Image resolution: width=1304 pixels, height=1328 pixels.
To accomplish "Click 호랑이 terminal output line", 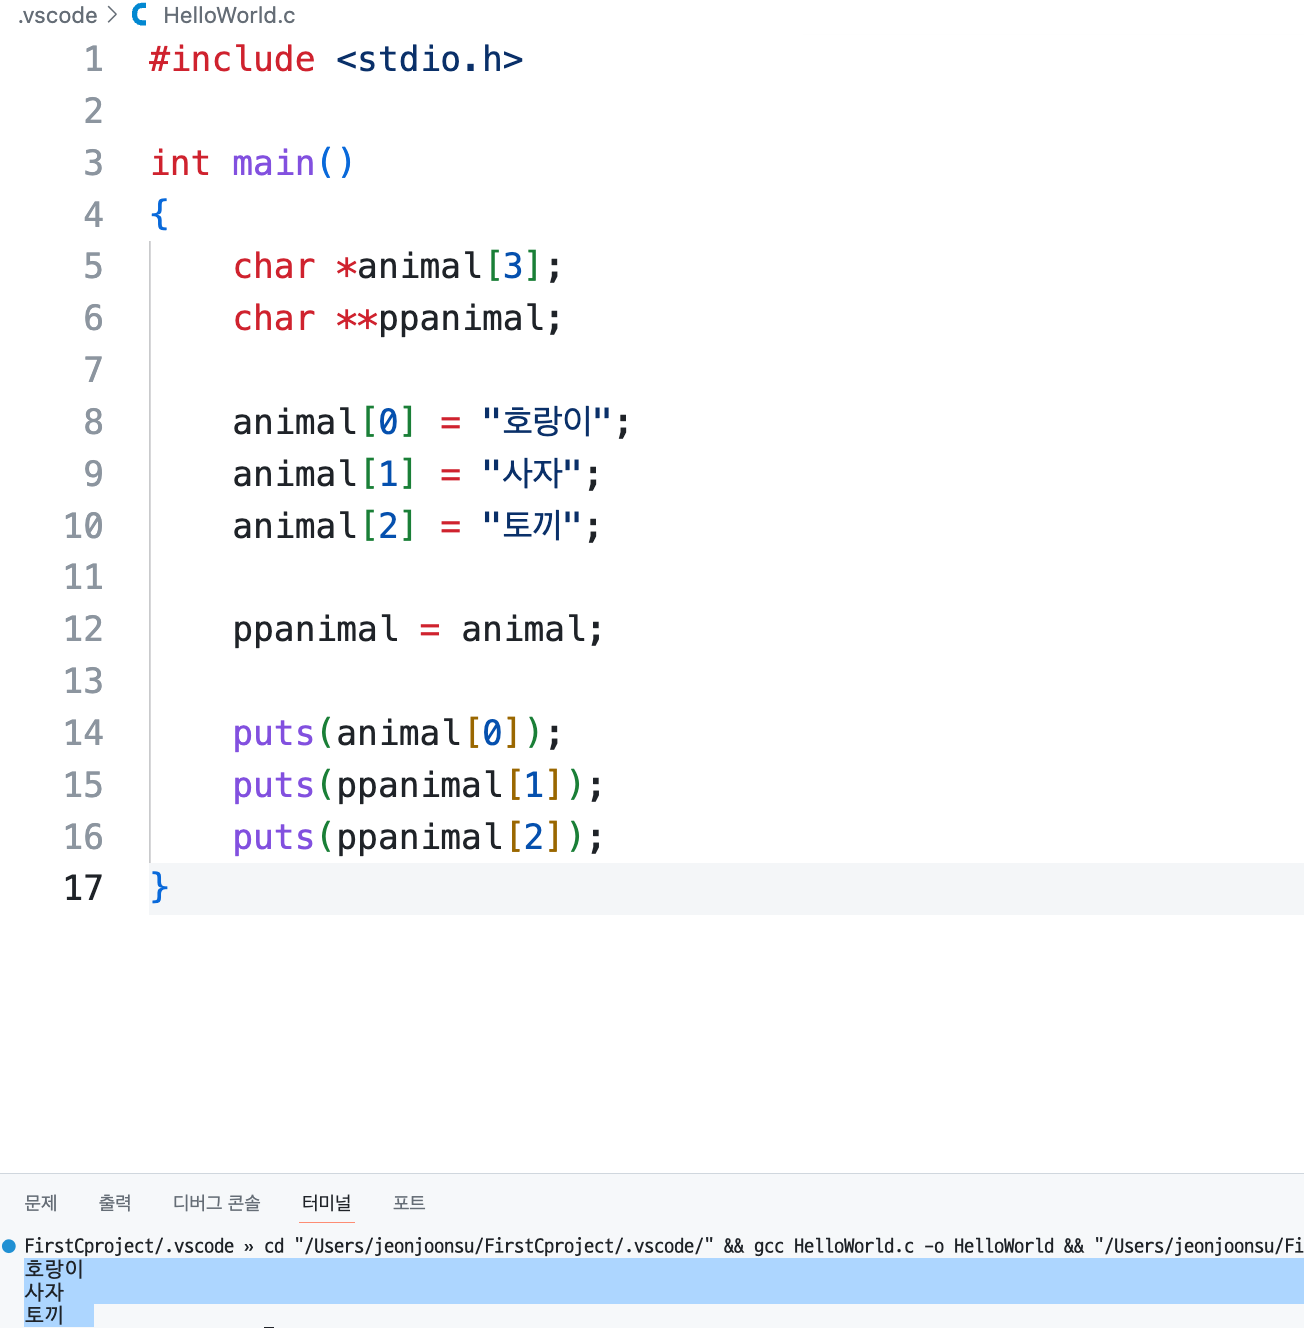I will (x=54, y=1269).
